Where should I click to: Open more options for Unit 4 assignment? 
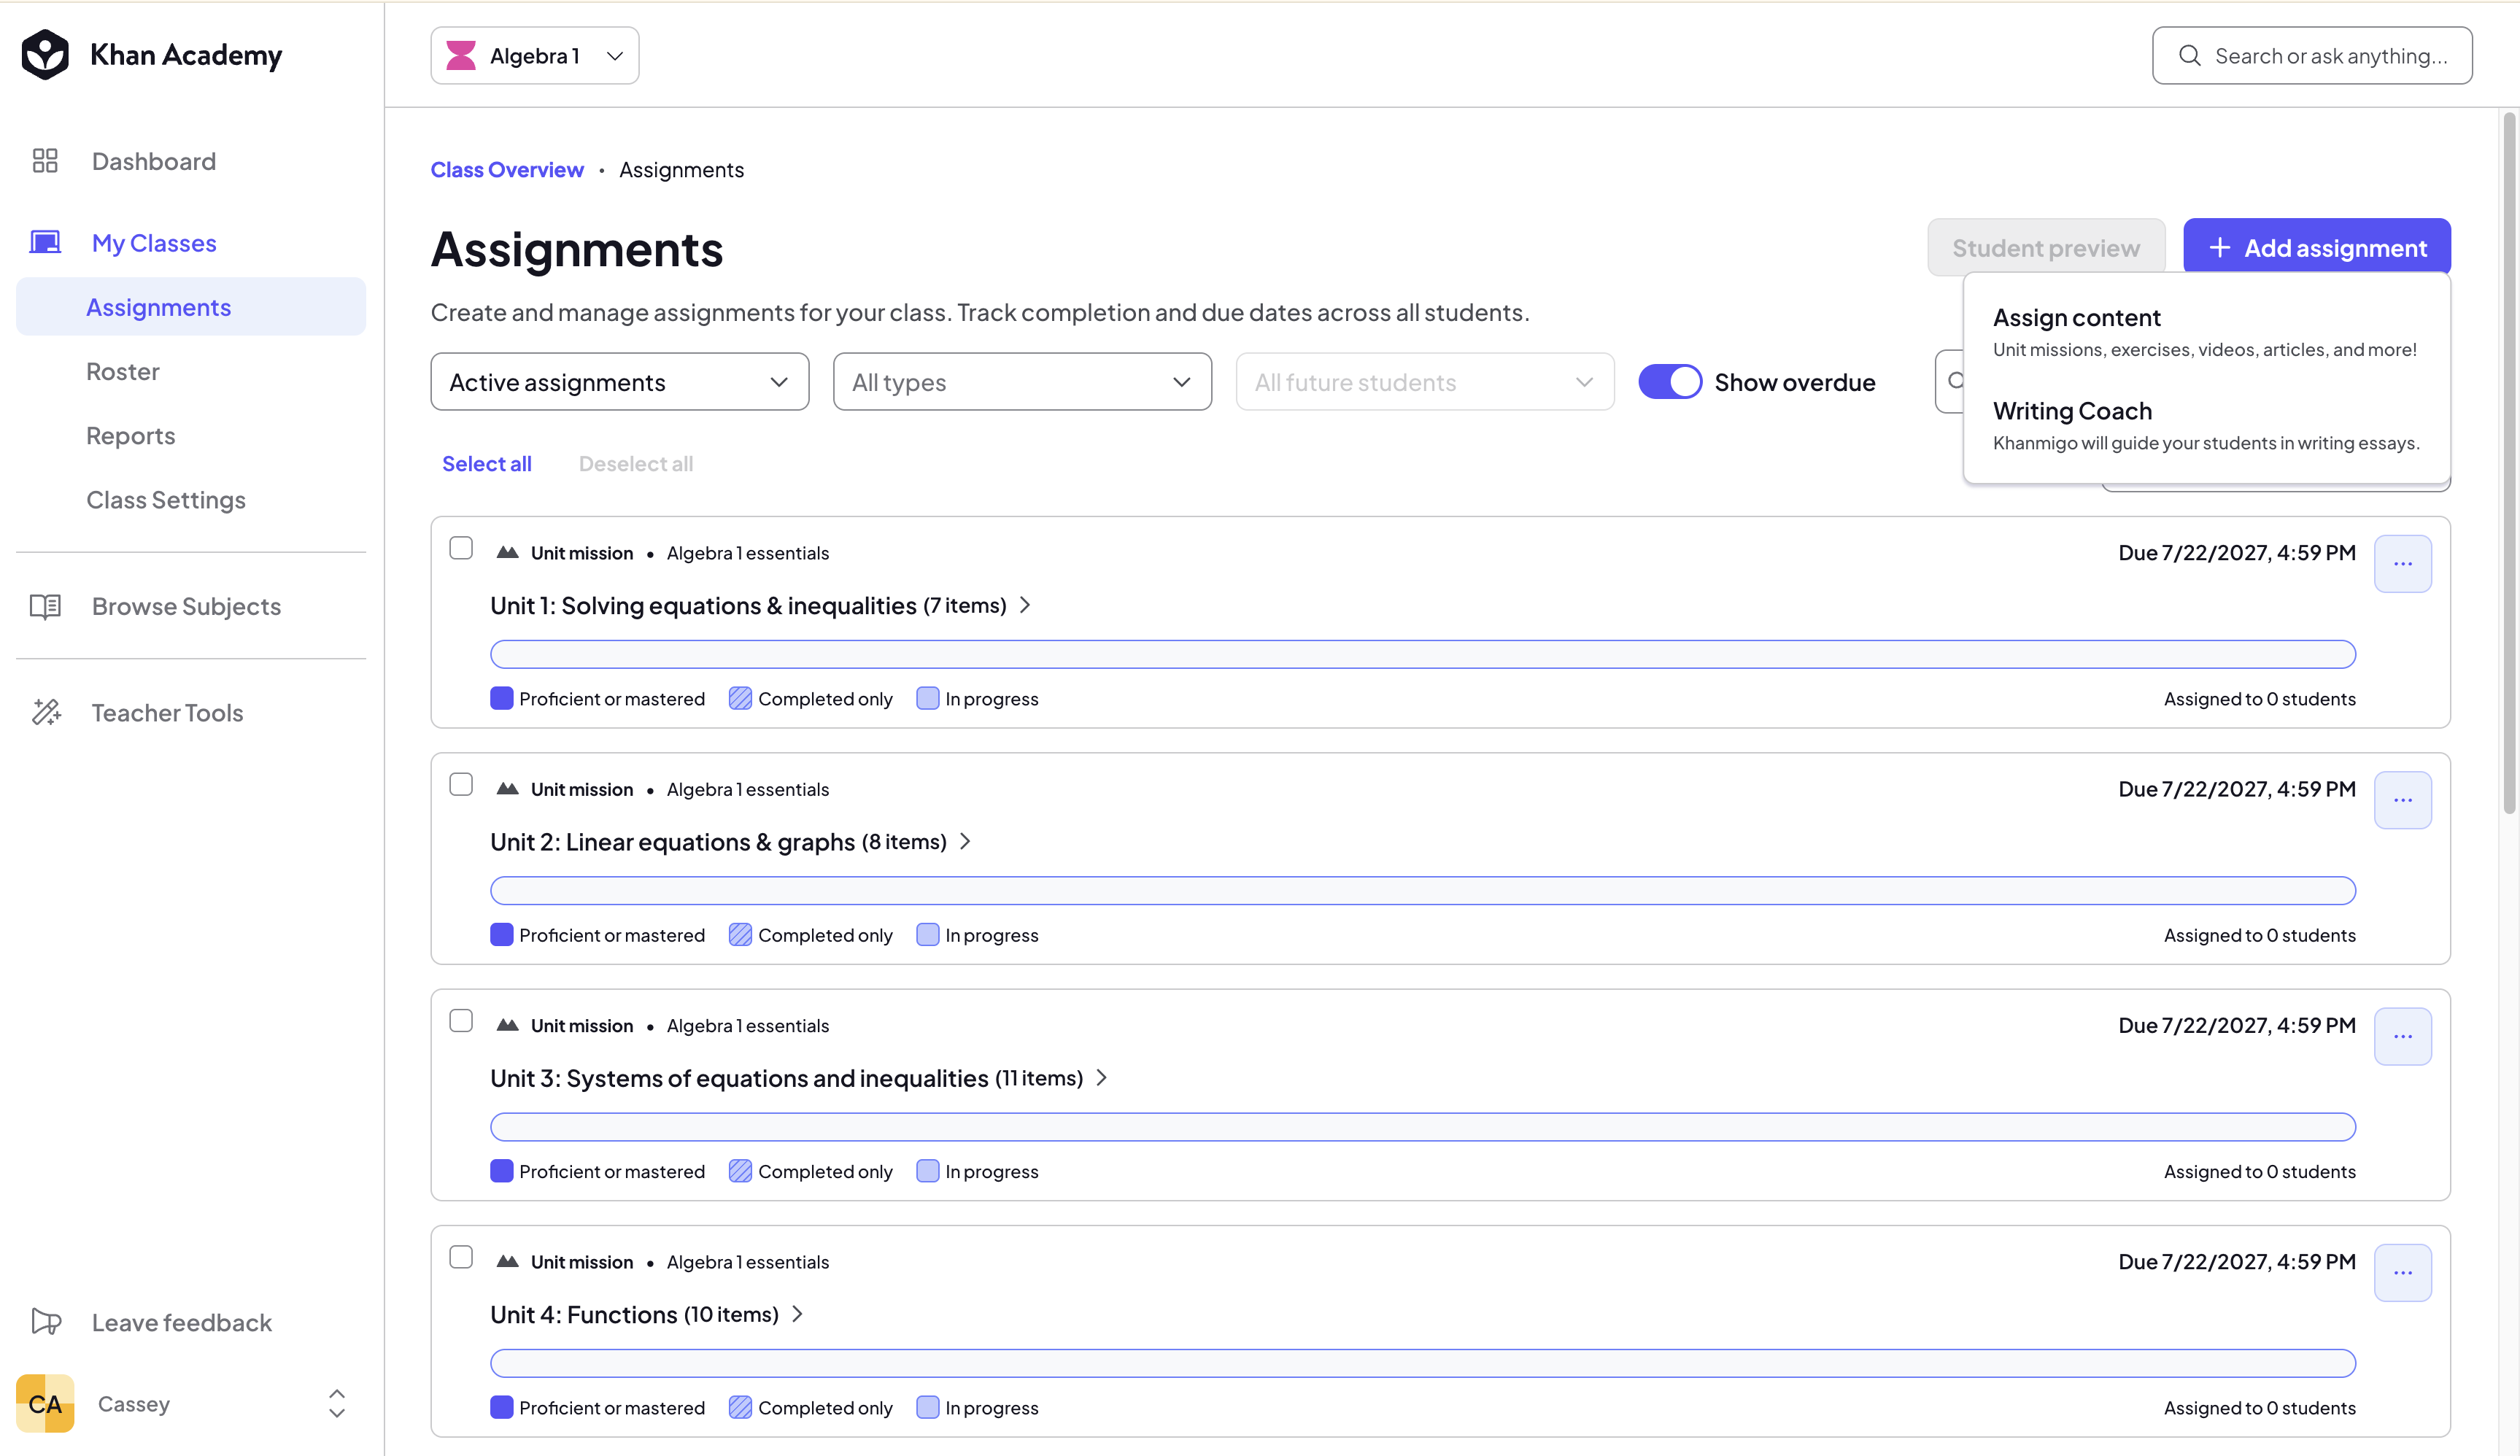2403,1273
